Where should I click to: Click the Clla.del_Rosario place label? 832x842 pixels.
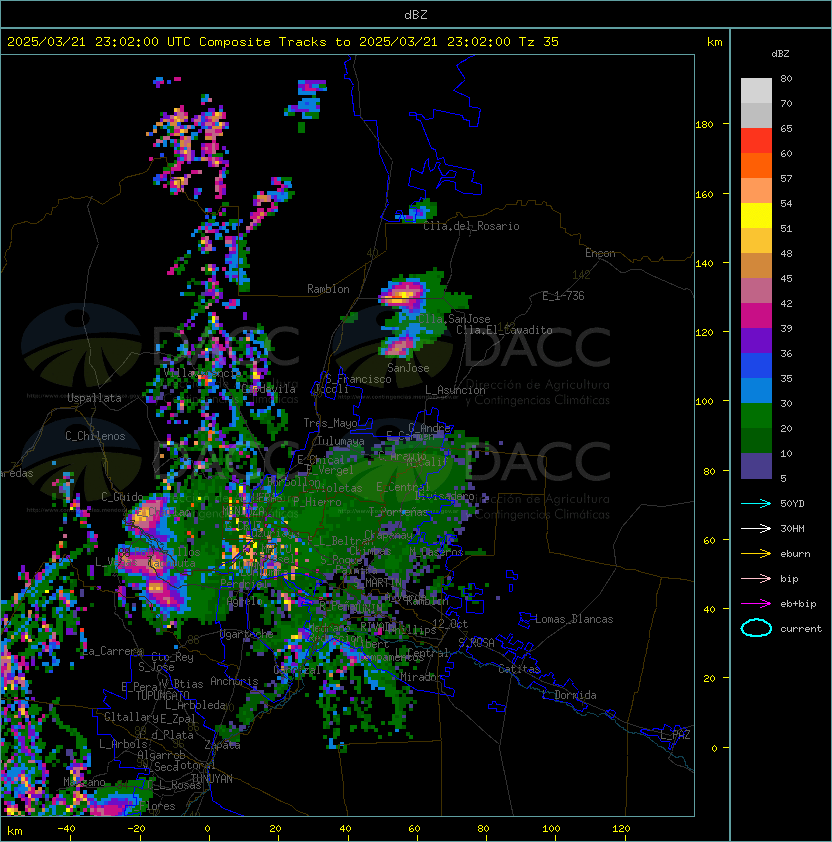471,226
